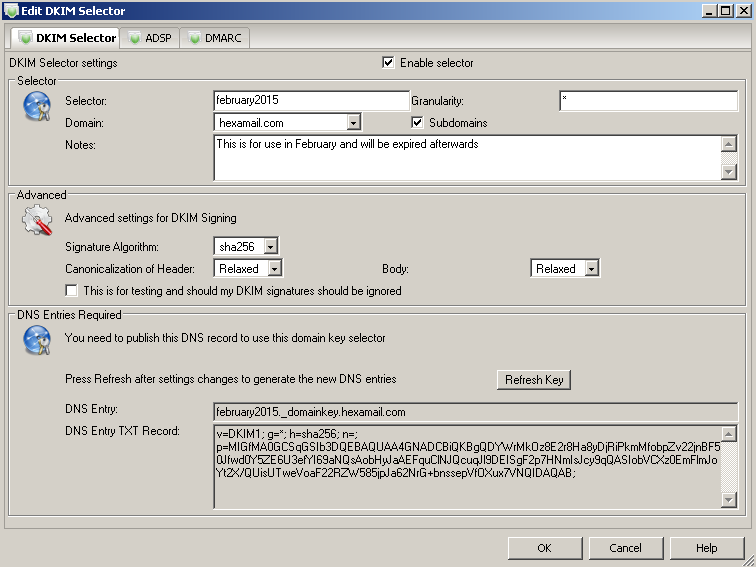The width and height of the screenshot is (756, 567).
Task: Click the down arrow of Notes scrollbar
Action: click(728, 172)
